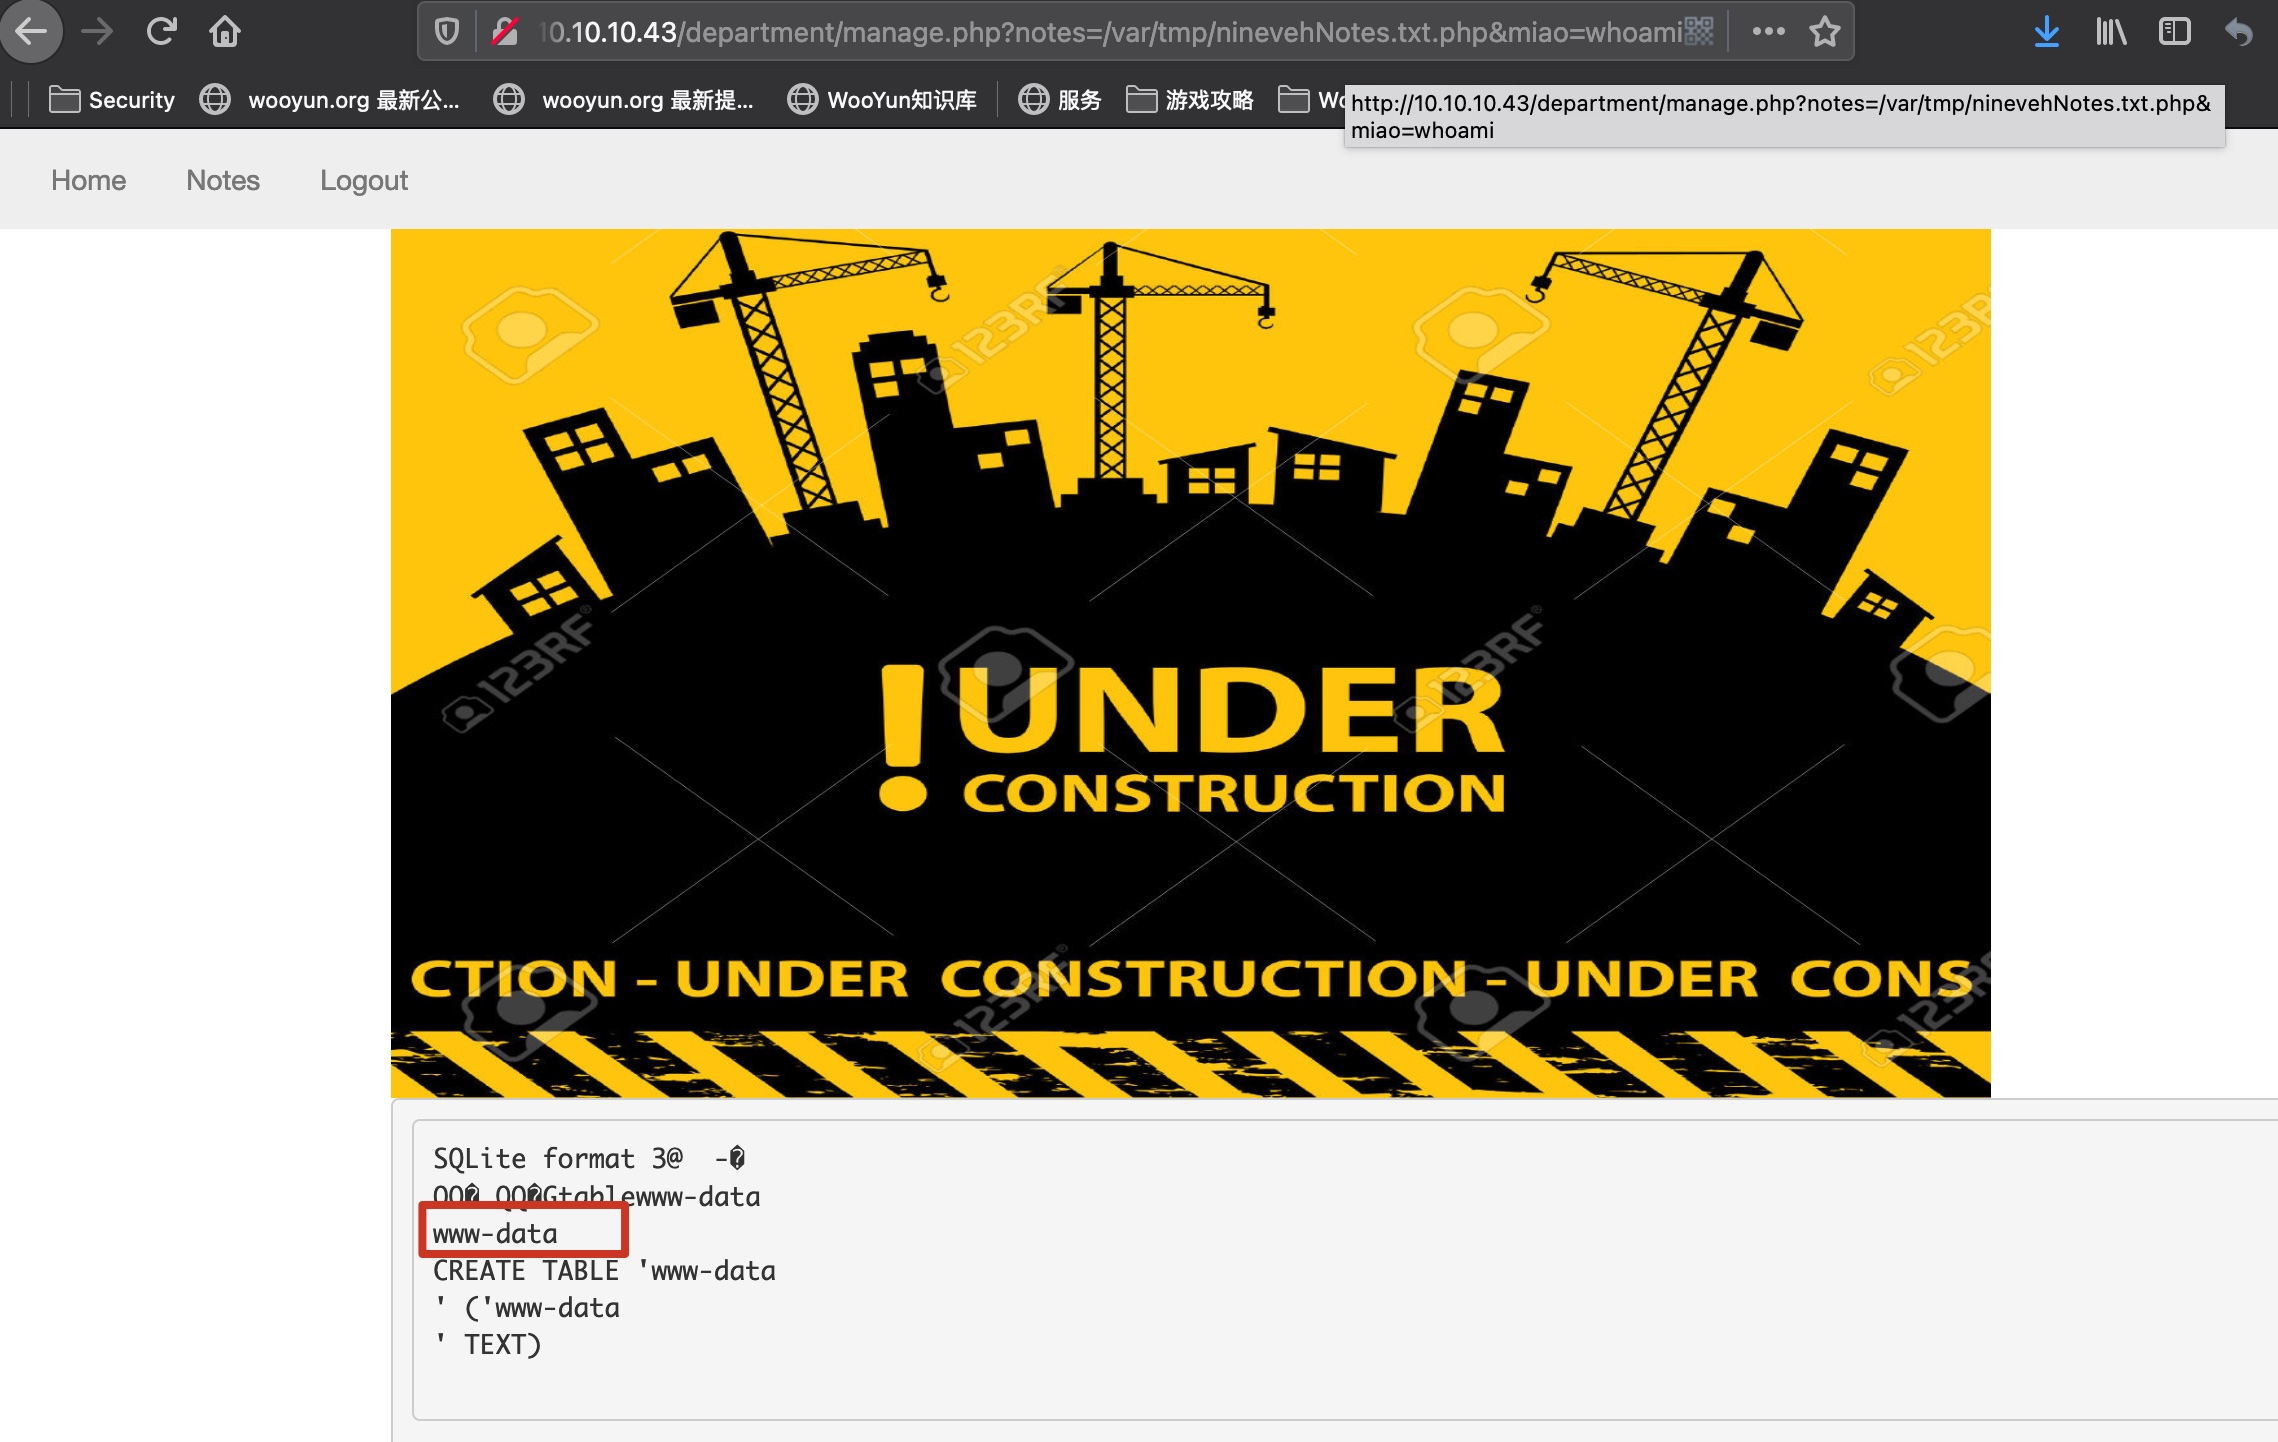Click the browser back arrow button
Viewport: 2278px width, 1442px height.
31,32
